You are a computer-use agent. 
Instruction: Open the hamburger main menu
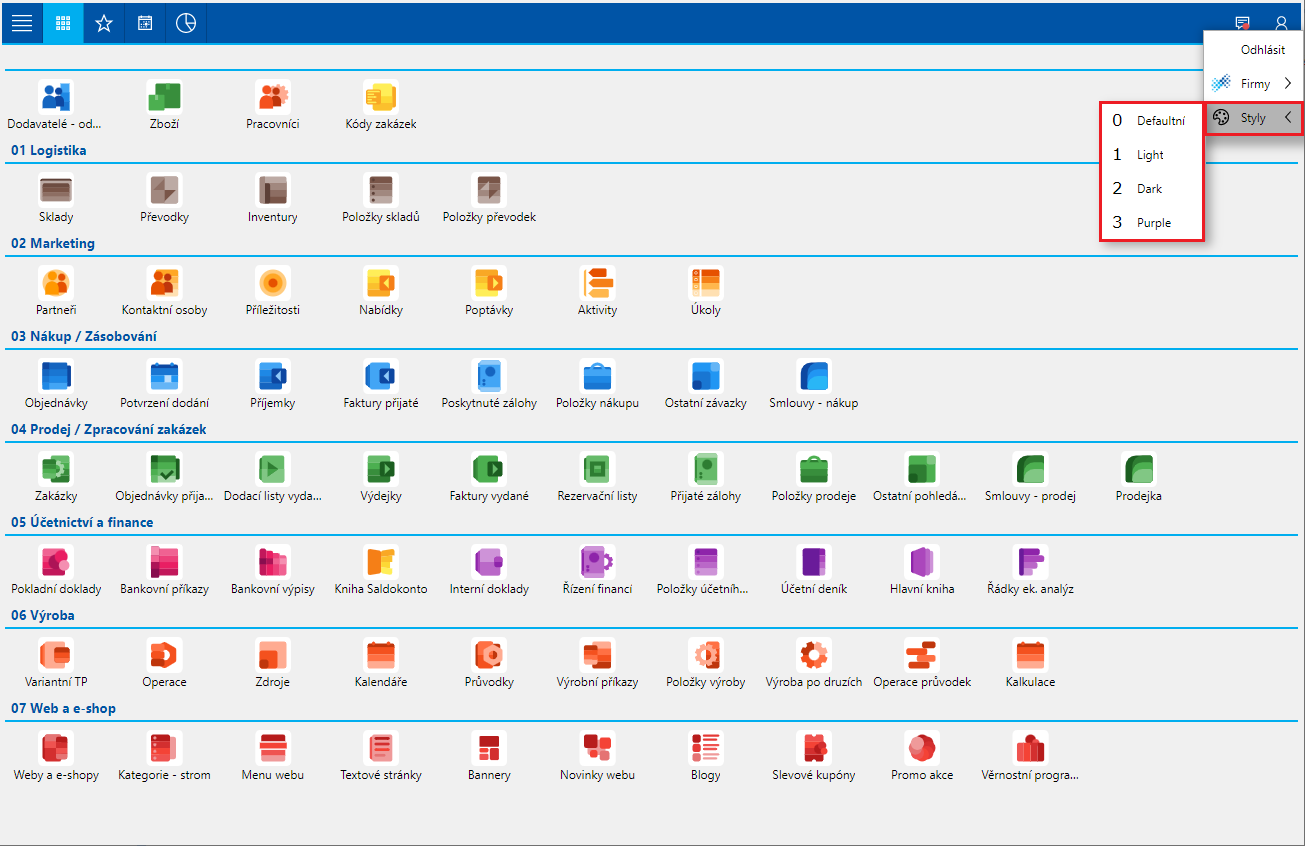21,23
